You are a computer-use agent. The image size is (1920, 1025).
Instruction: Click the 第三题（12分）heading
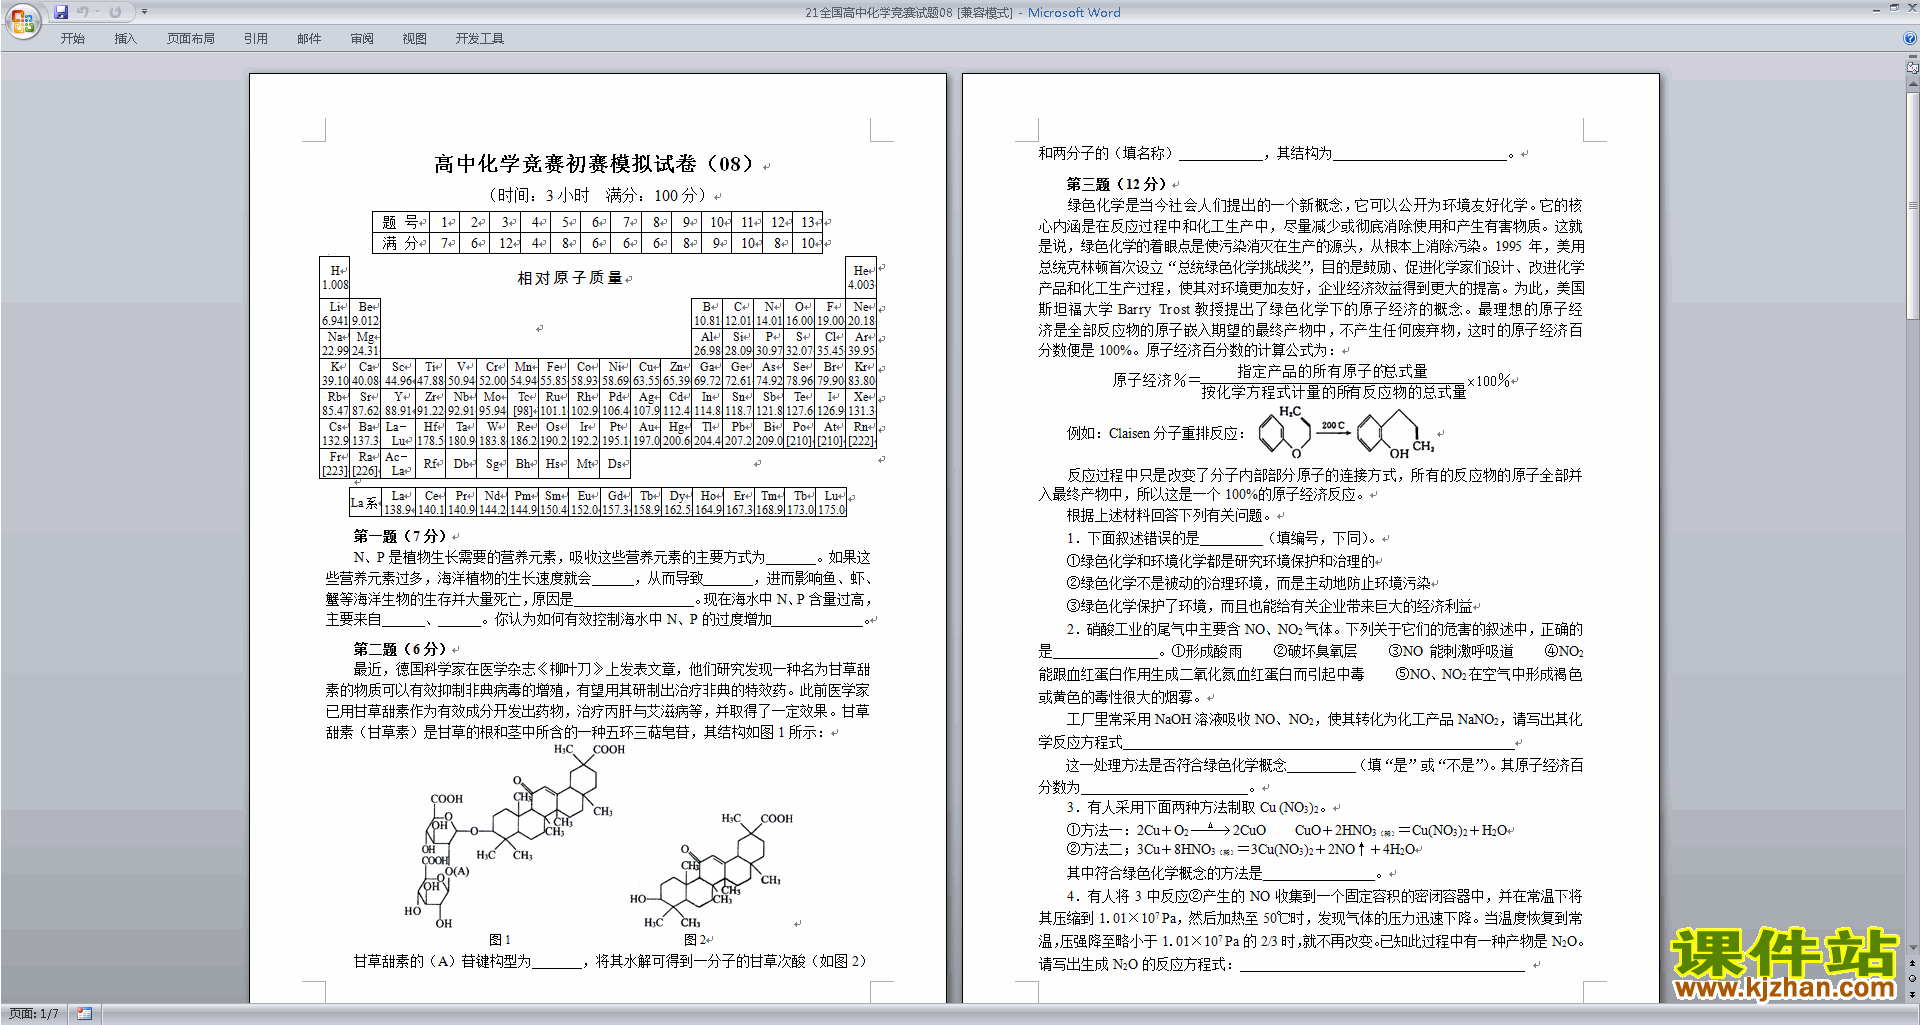1118,184
